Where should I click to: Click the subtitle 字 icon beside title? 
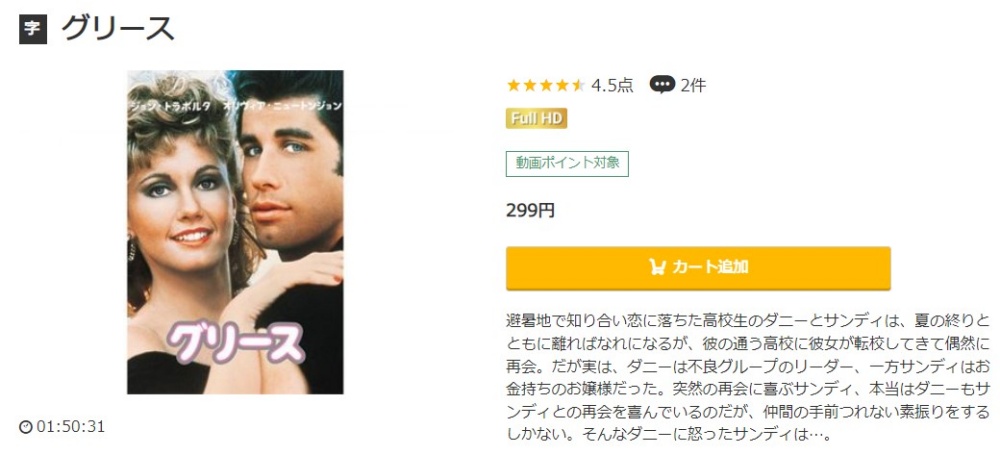click(33, 29)
